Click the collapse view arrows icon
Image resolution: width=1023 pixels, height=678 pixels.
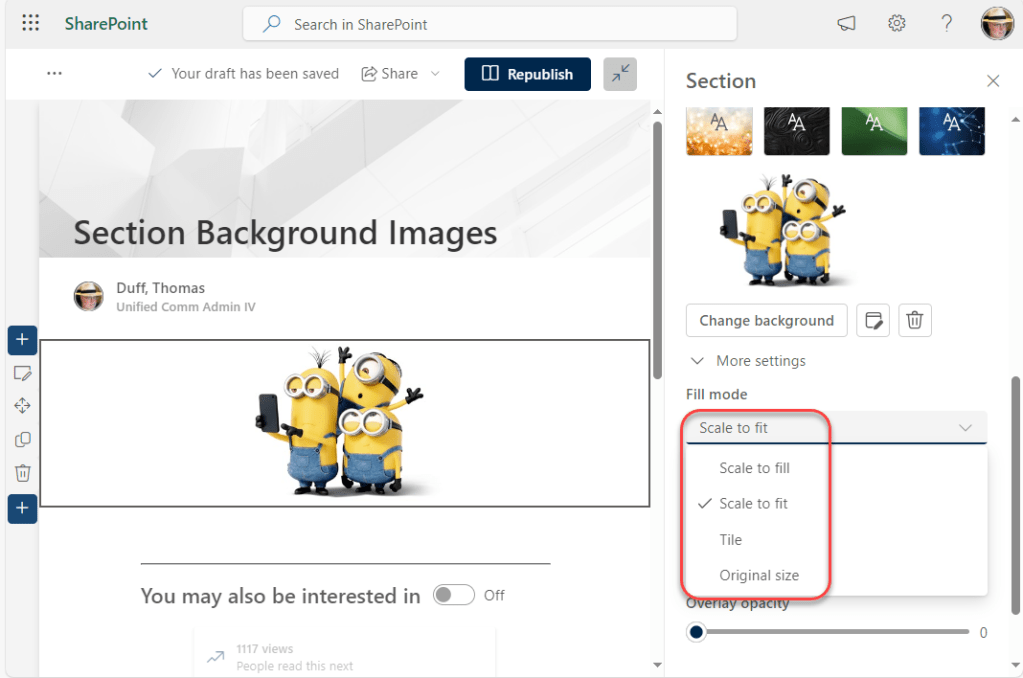coord(620,74)
